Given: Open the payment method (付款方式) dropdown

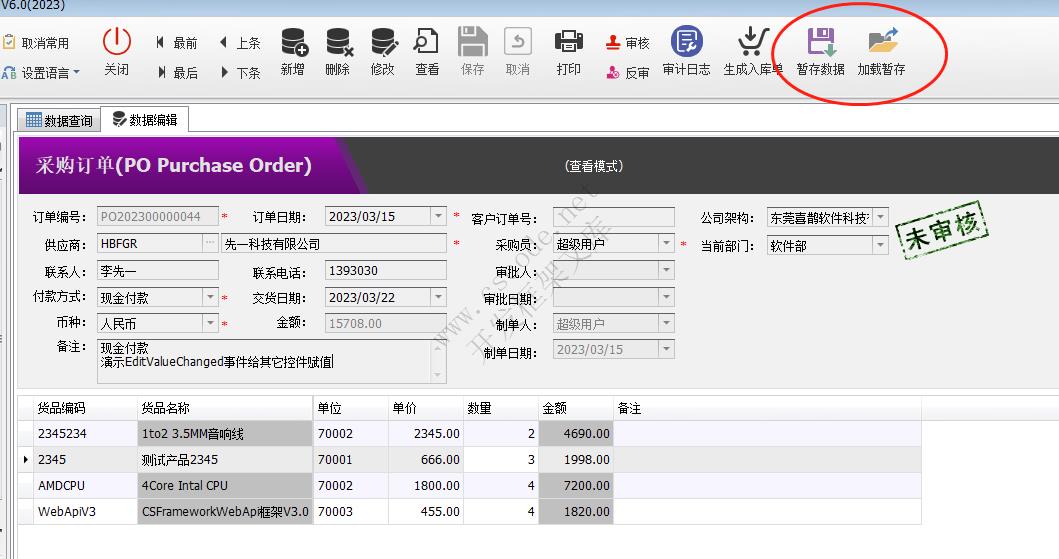Looking at the screenshot, I should (x=210, y=298).
